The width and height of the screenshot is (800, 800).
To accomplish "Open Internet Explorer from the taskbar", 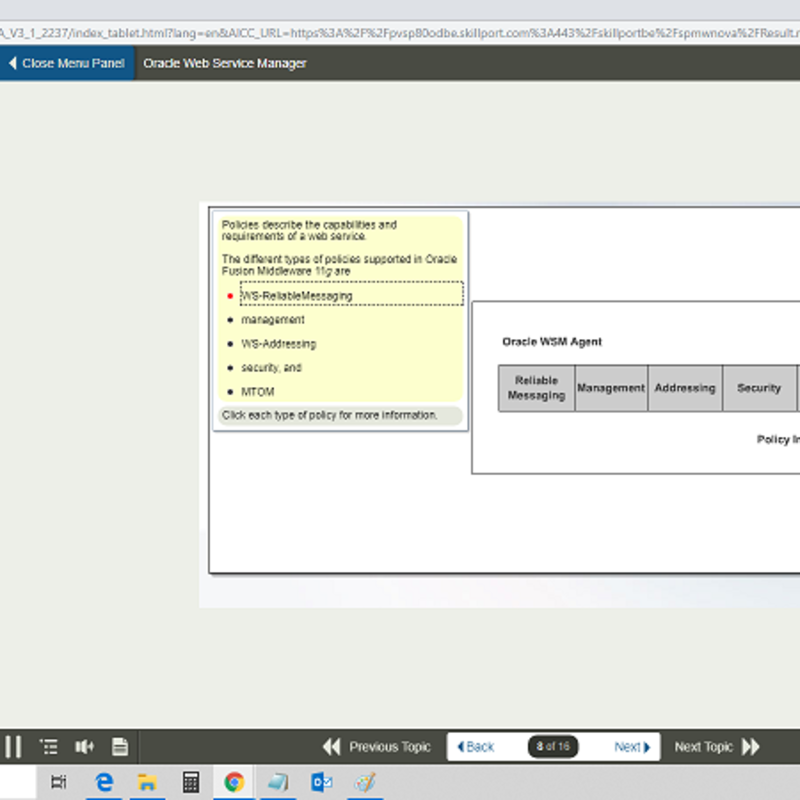I will point(104,782).
